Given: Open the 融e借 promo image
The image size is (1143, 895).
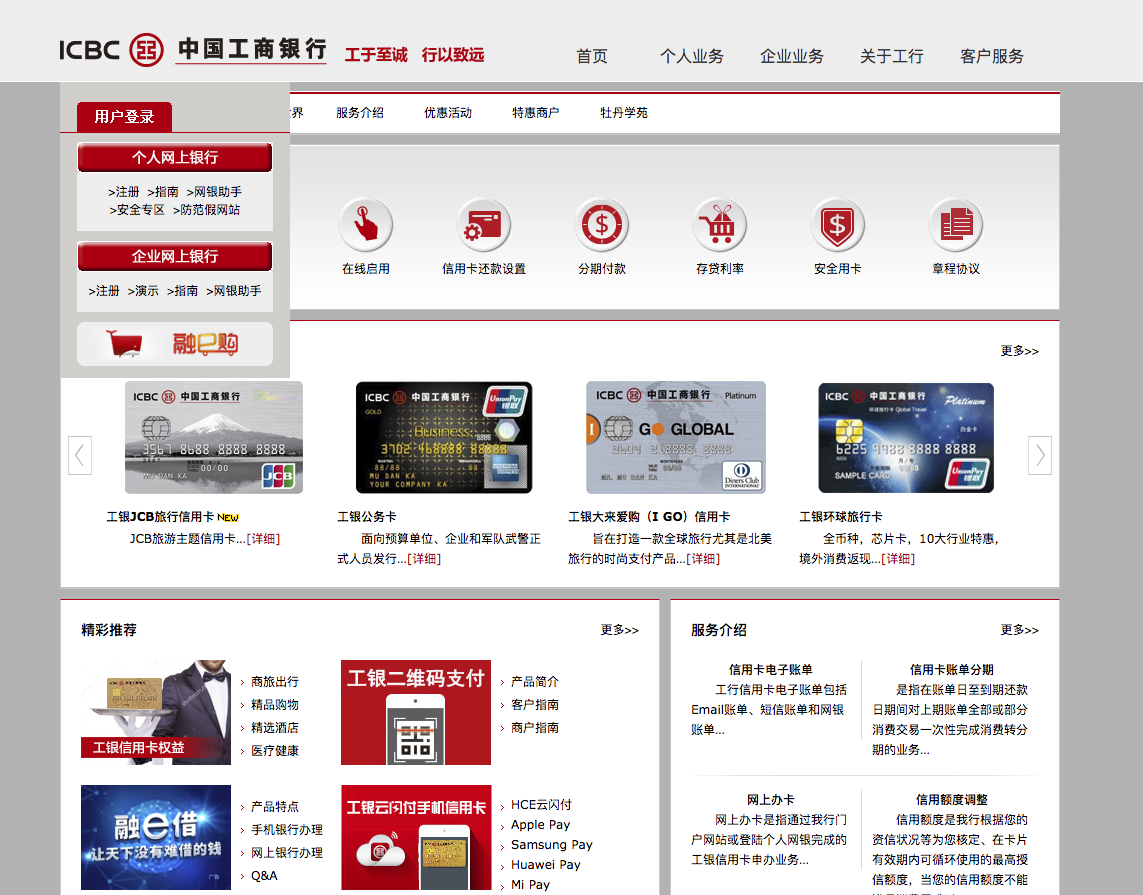Looking at the screenshot, I should 156,837.
